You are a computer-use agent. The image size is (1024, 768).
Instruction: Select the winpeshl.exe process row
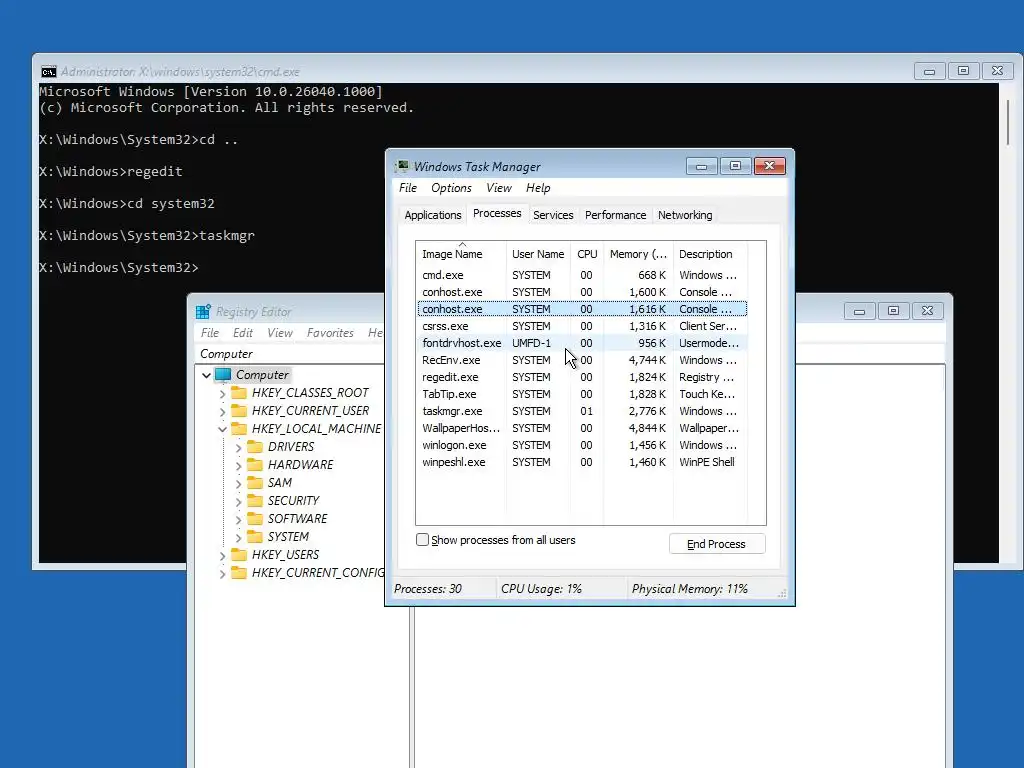tap(582, 462)
